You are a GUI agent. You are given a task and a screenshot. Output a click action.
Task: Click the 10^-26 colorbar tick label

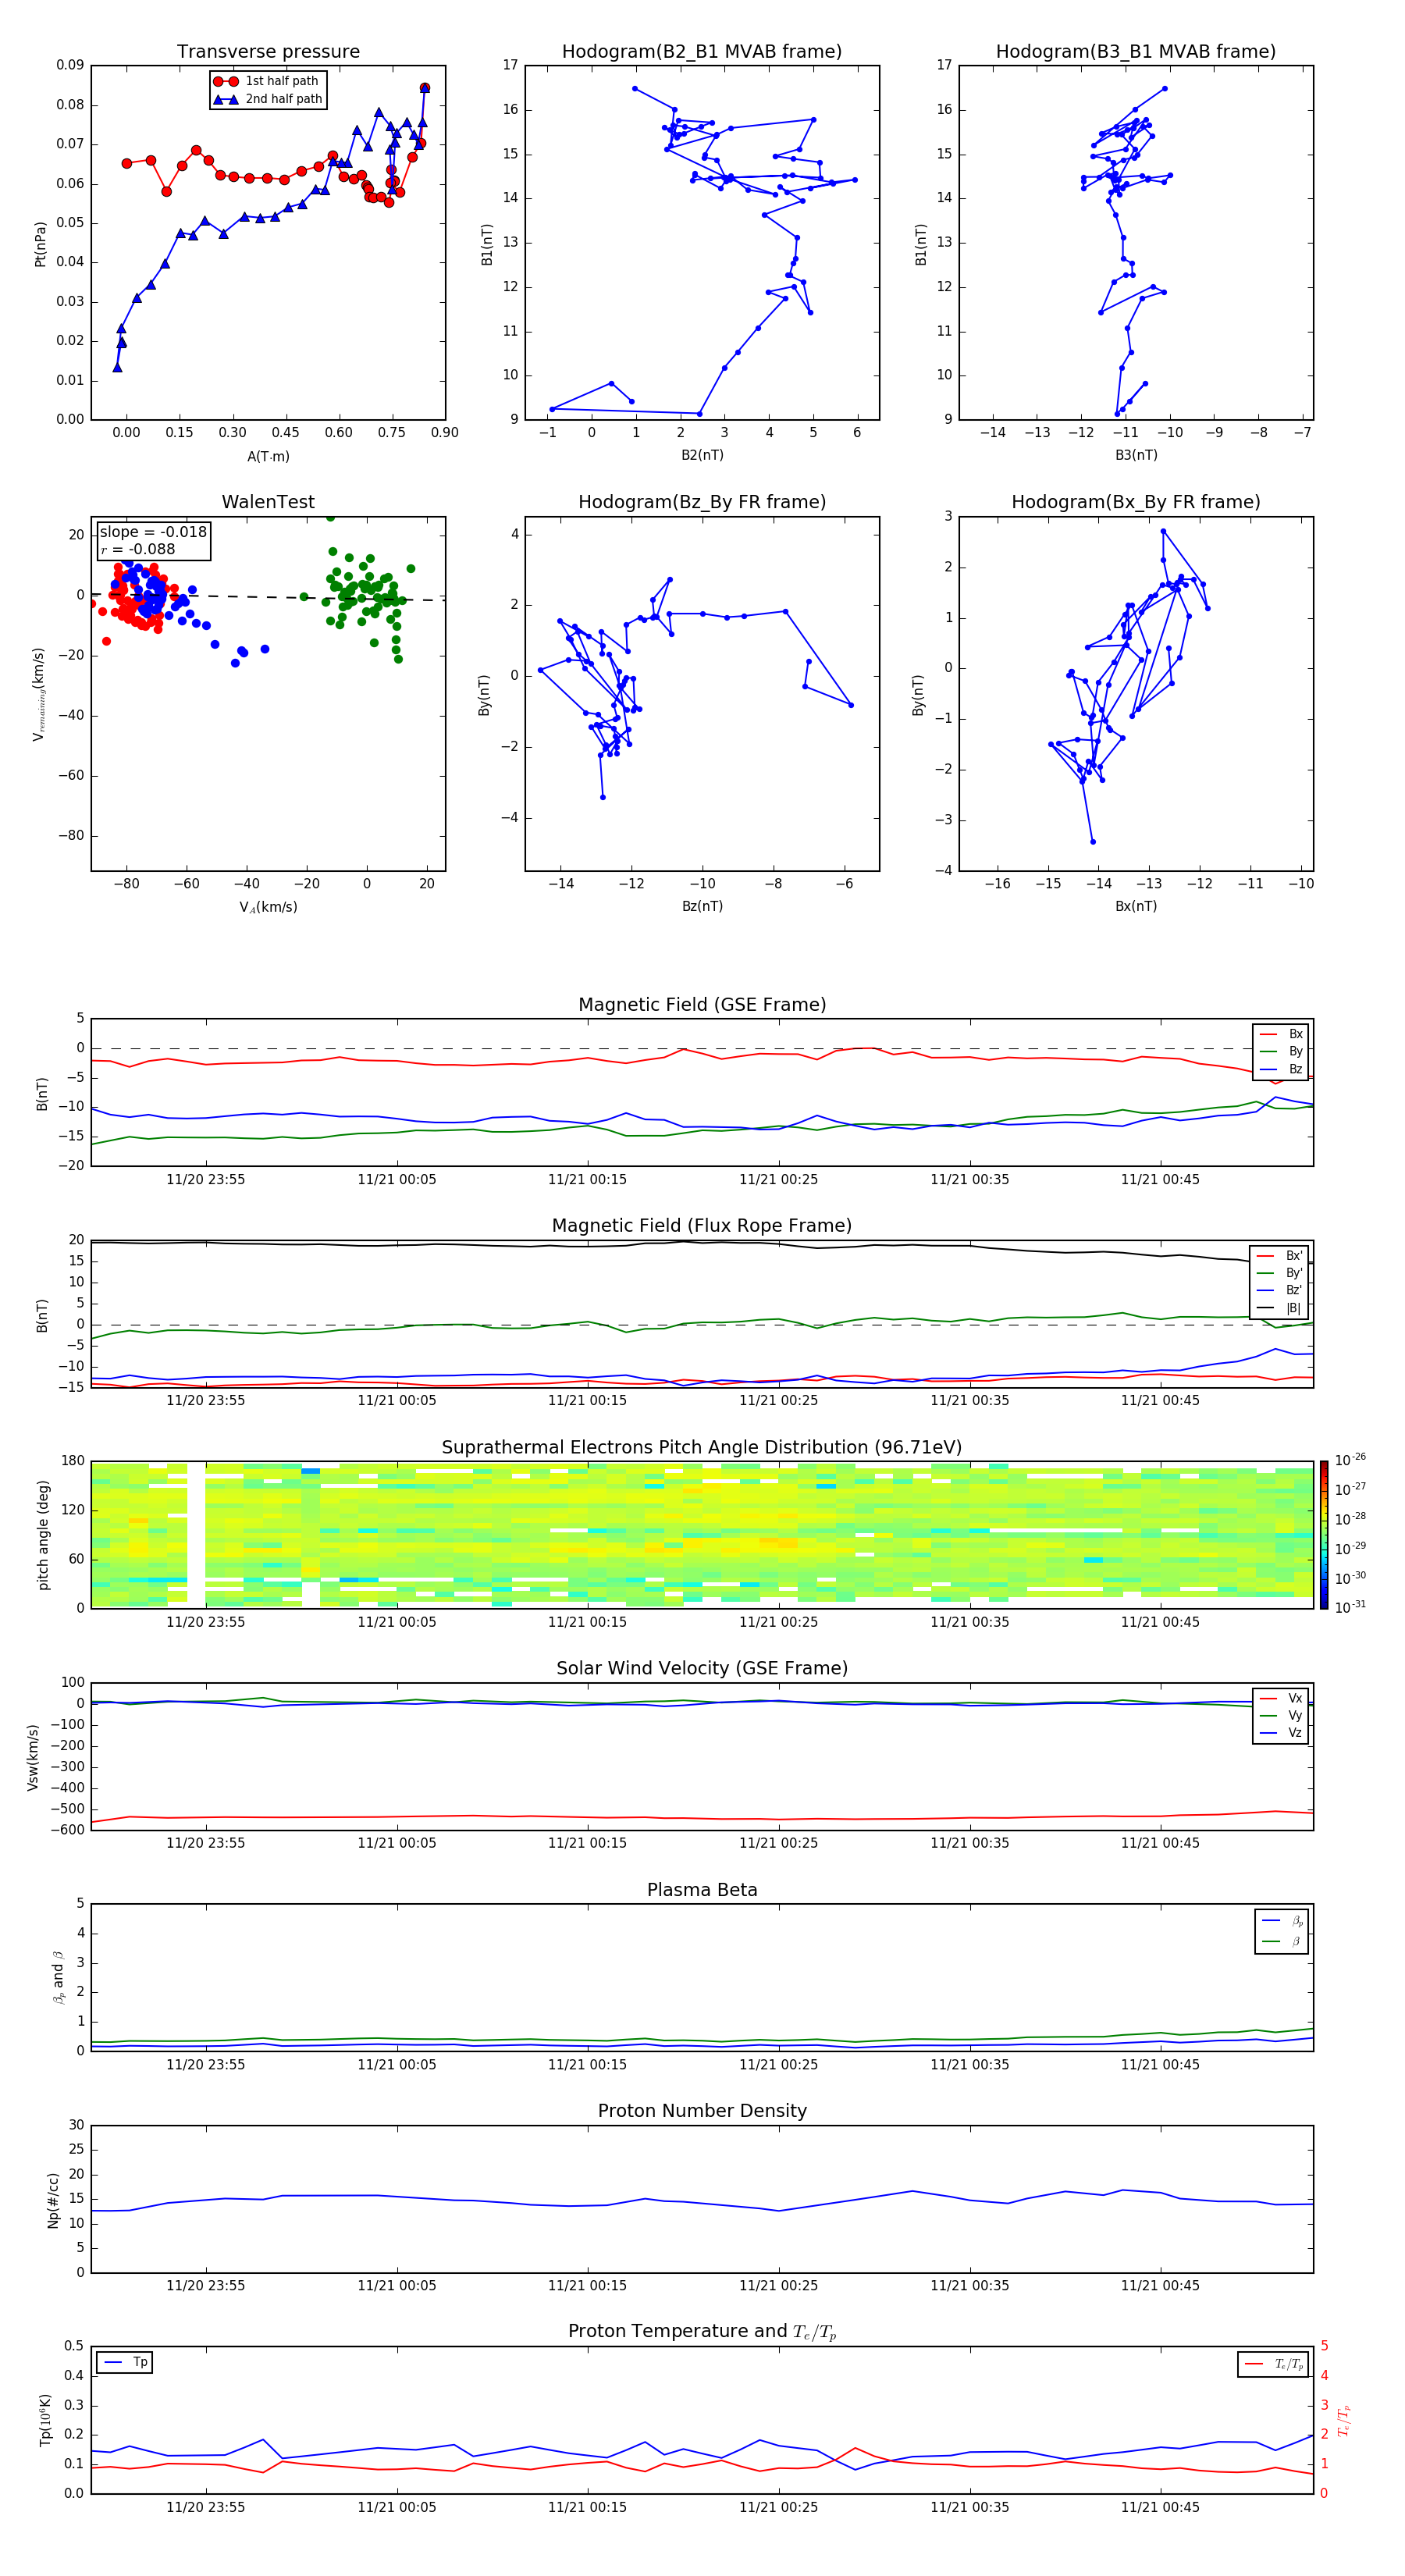pyautogui.click(x=1350, y=1461)
